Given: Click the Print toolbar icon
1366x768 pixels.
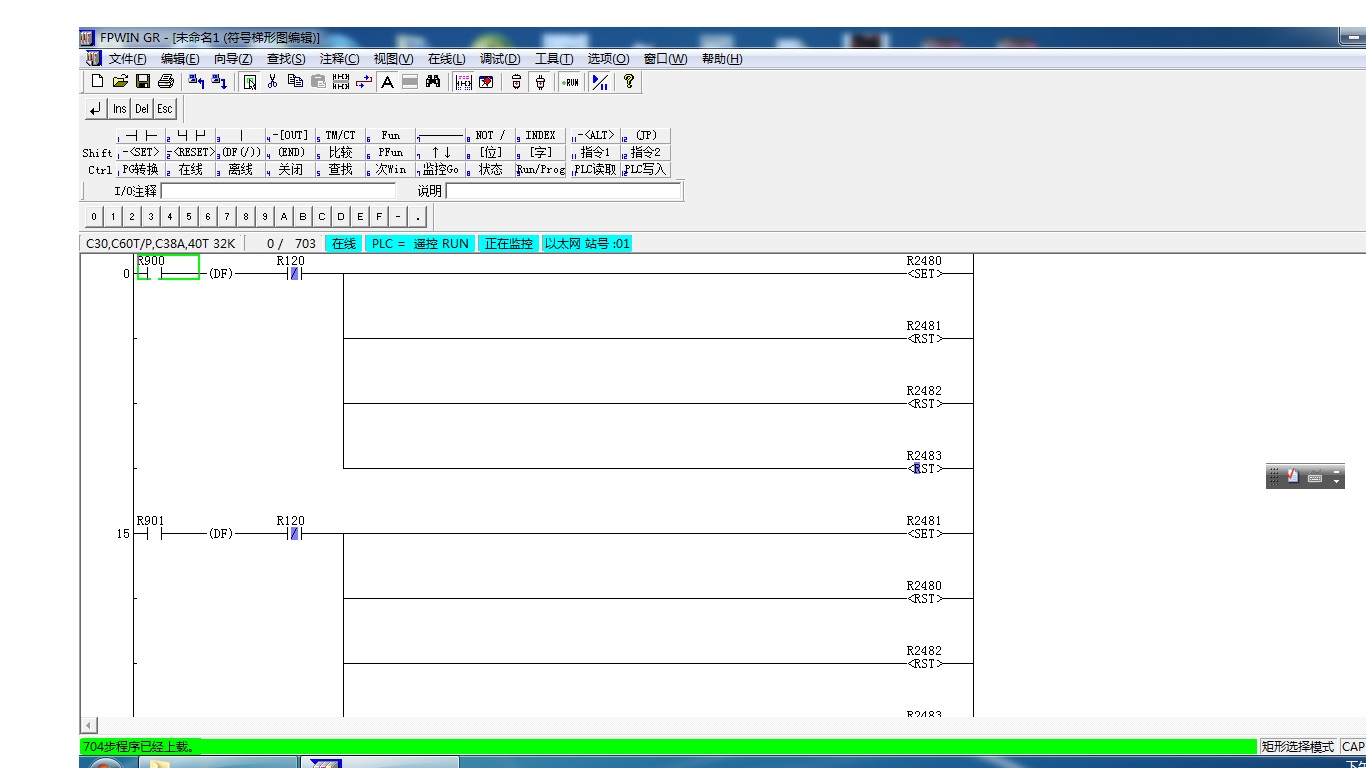Looking at the screenshot, I should coord(166,82).
